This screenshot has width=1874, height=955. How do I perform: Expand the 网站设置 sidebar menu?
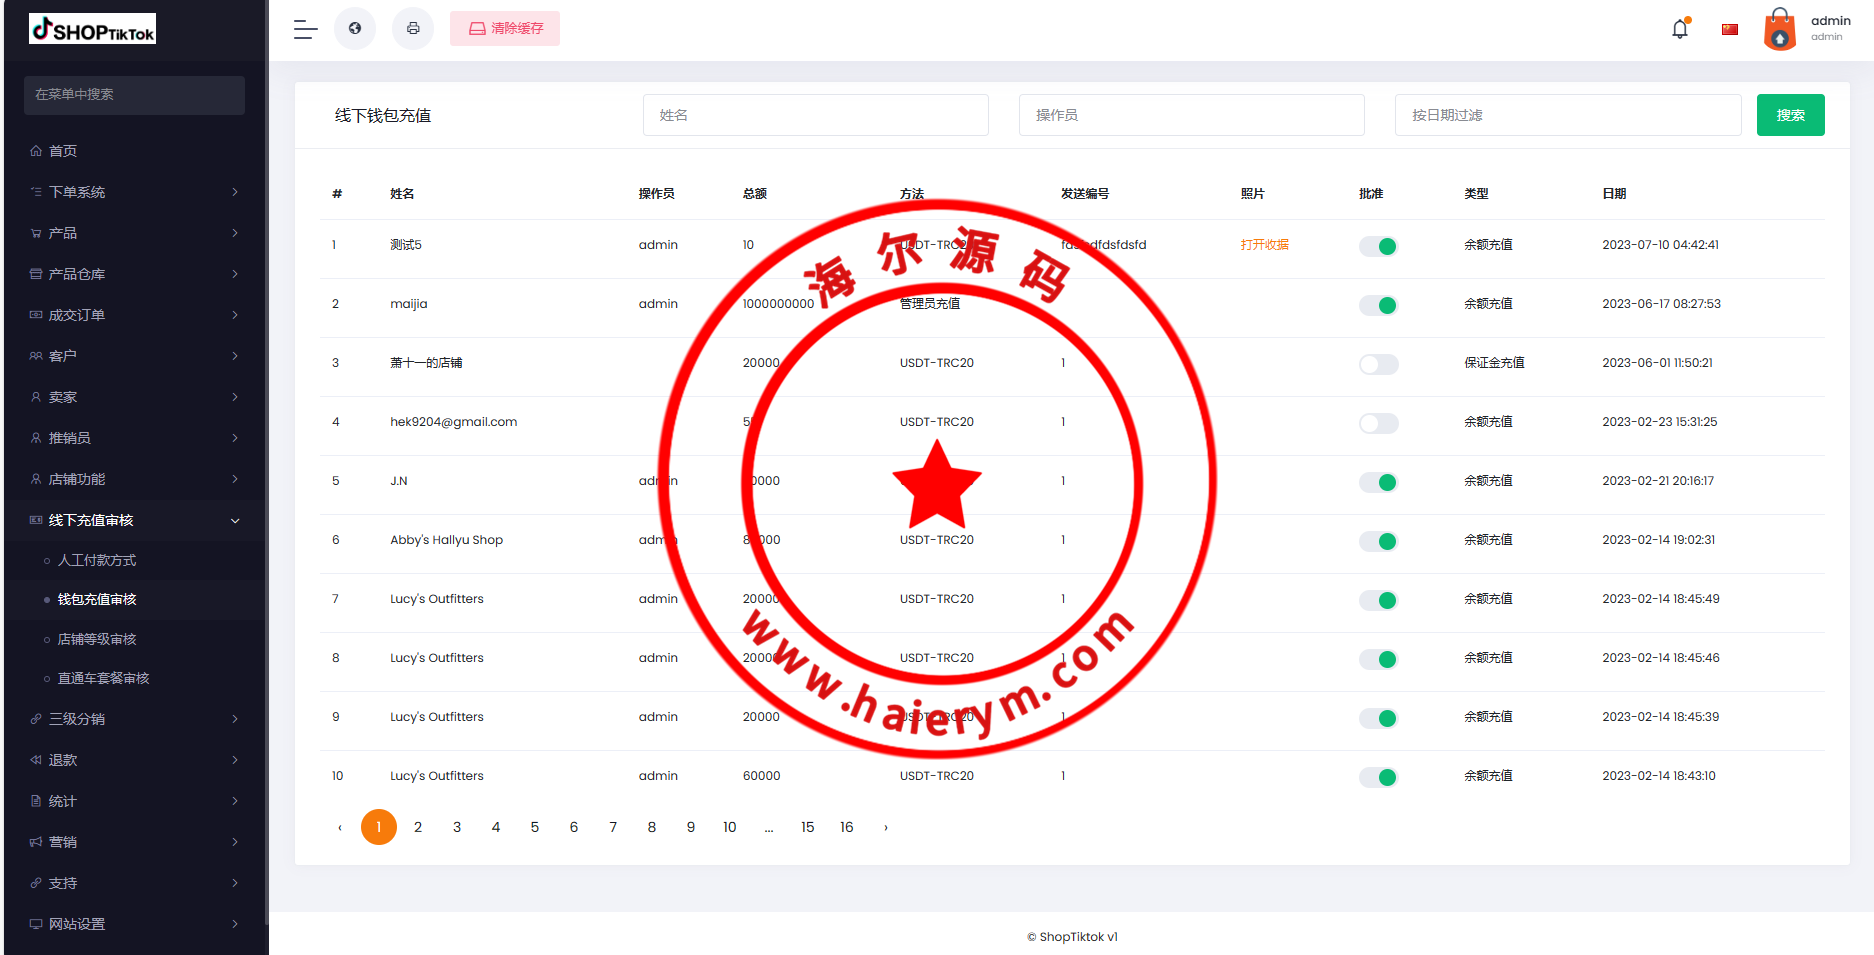click(134, 924)
